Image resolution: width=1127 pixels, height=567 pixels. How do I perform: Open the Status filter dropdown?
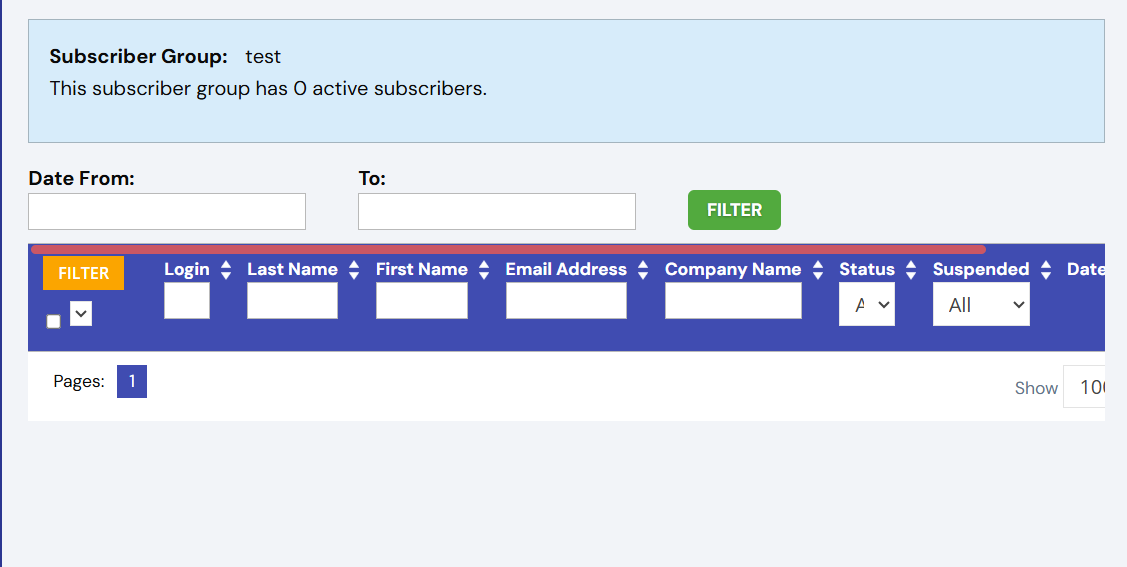pos(867,304)
